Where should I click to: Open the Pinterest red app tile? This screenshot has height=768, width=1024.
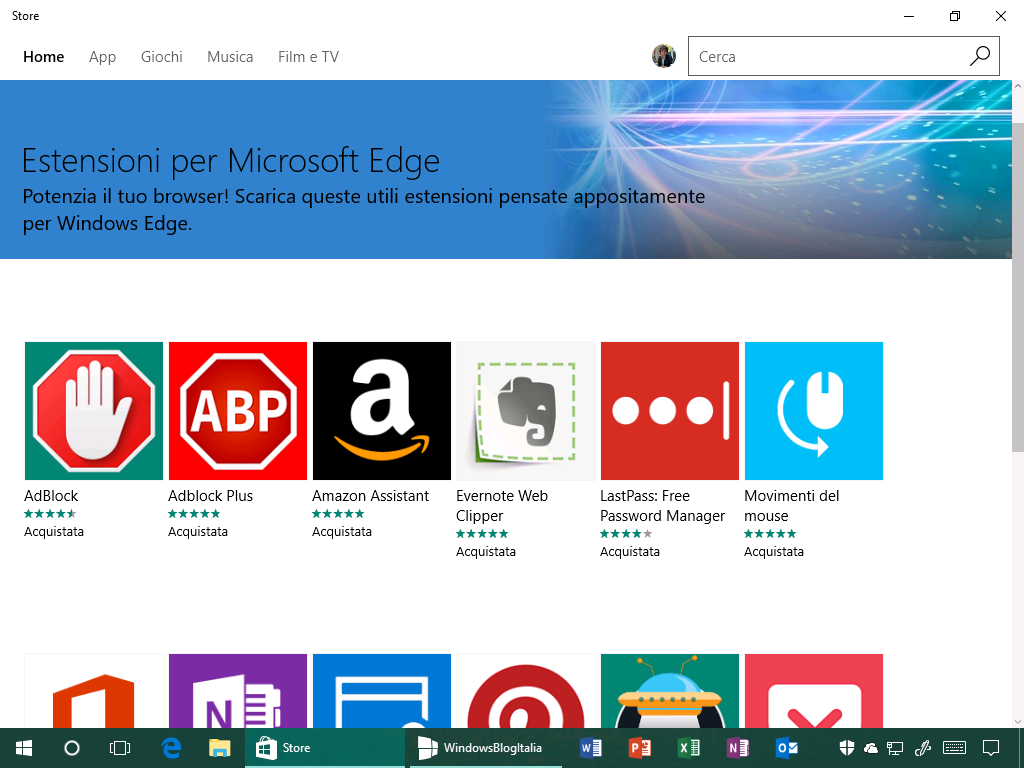(526, 691)
